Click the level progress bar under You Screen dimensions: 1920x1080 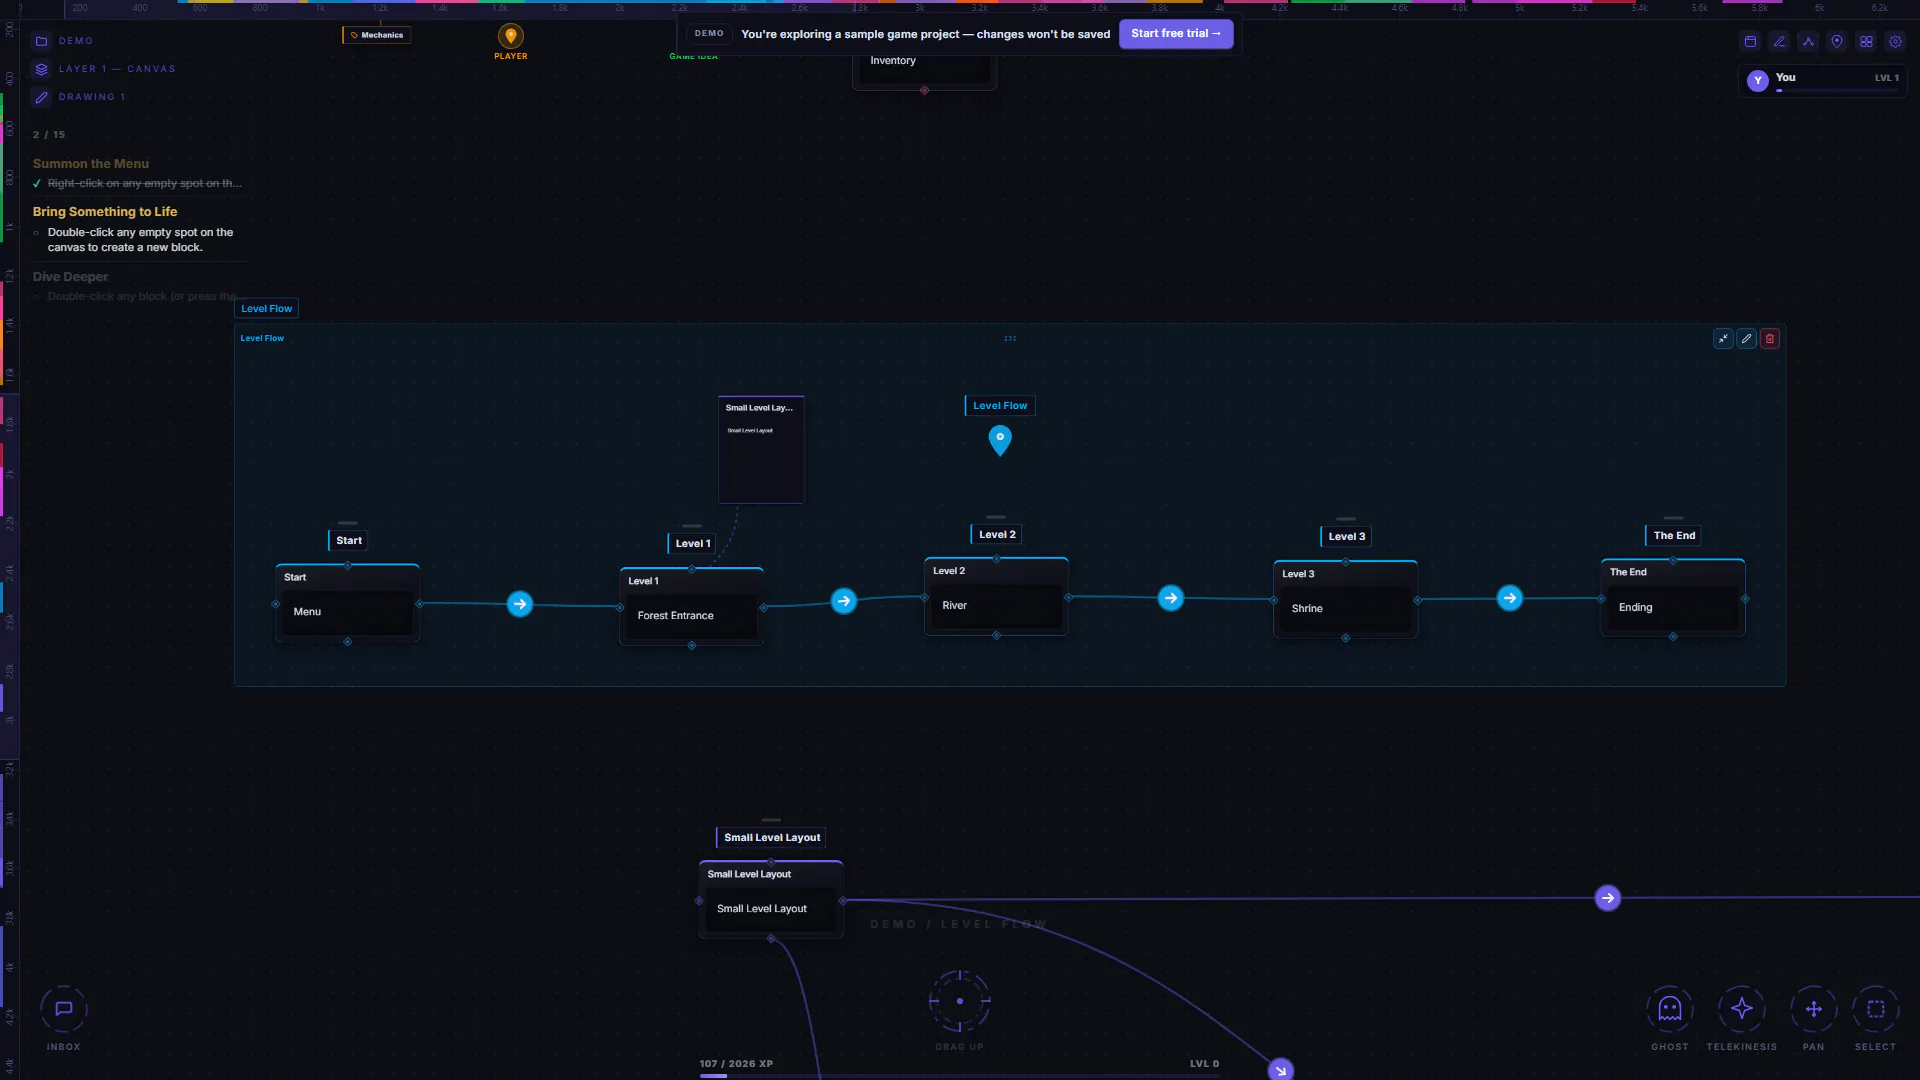(x=1837, y=91)
